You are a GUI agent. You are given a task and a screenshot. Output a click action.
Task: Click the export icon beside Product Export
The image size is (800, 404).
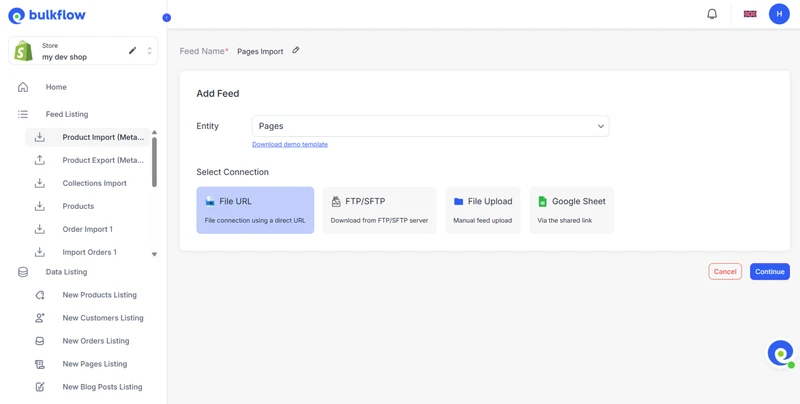(x=40, y=160)
